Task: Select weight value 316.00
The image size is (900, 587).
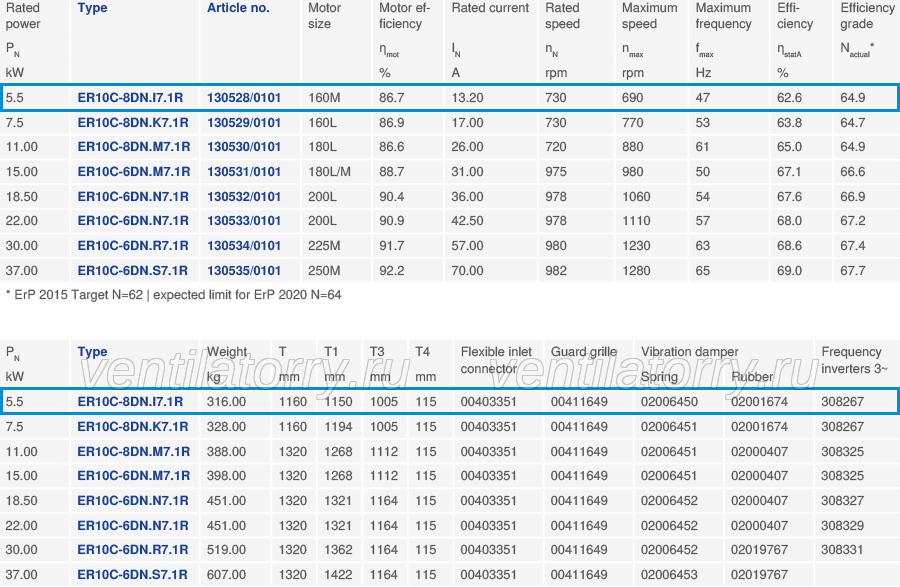Action: (x=226, y=402)
